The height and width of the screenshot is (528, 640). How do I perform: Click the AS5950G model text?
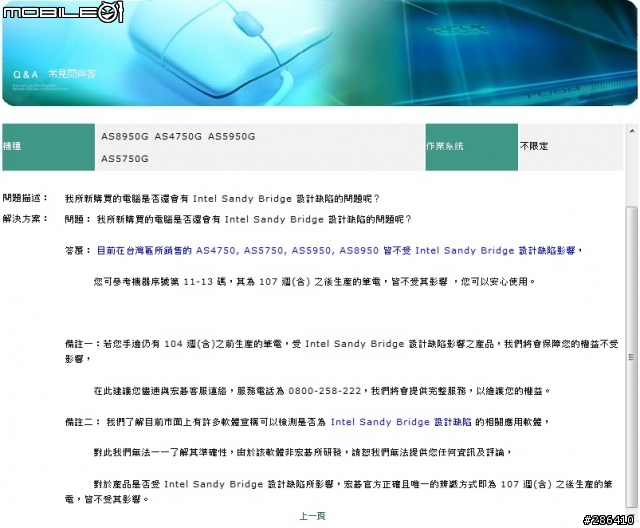[231, 137]
